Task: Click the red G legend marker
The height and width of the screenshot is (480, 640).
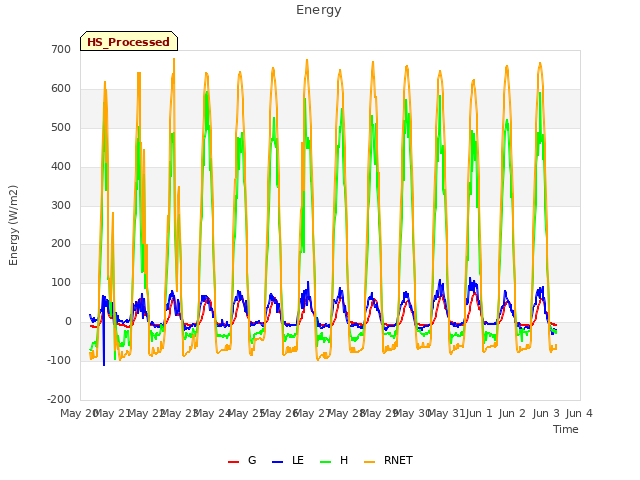Action: (233, 462)
